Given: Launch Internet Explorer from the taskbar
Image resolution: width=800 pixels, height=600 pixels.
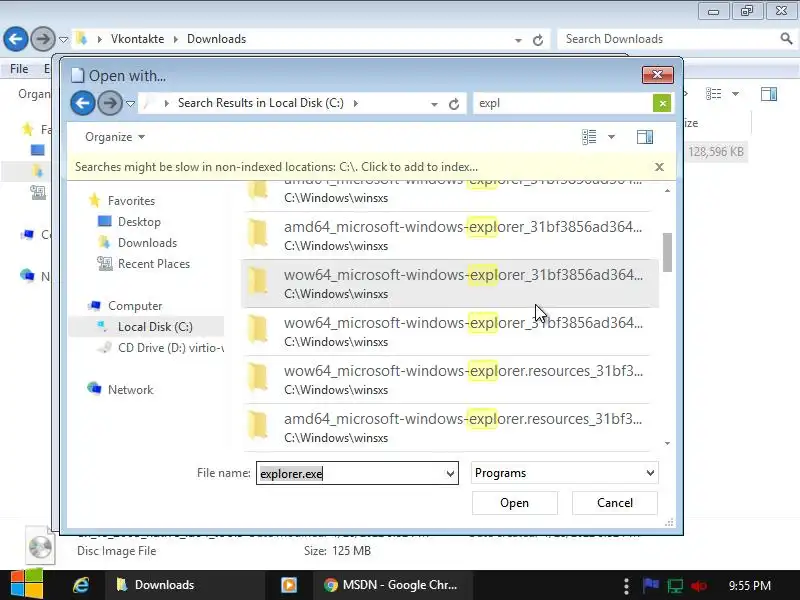Looking at the screenshot, I should [x=81, y=585].
